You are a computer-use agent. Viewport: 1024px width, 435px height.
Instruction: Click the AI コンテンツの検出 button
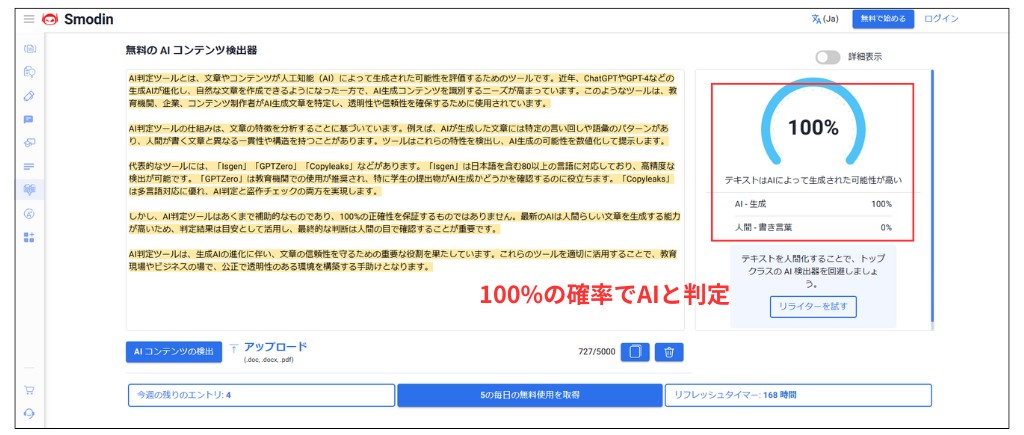(174, 351)
